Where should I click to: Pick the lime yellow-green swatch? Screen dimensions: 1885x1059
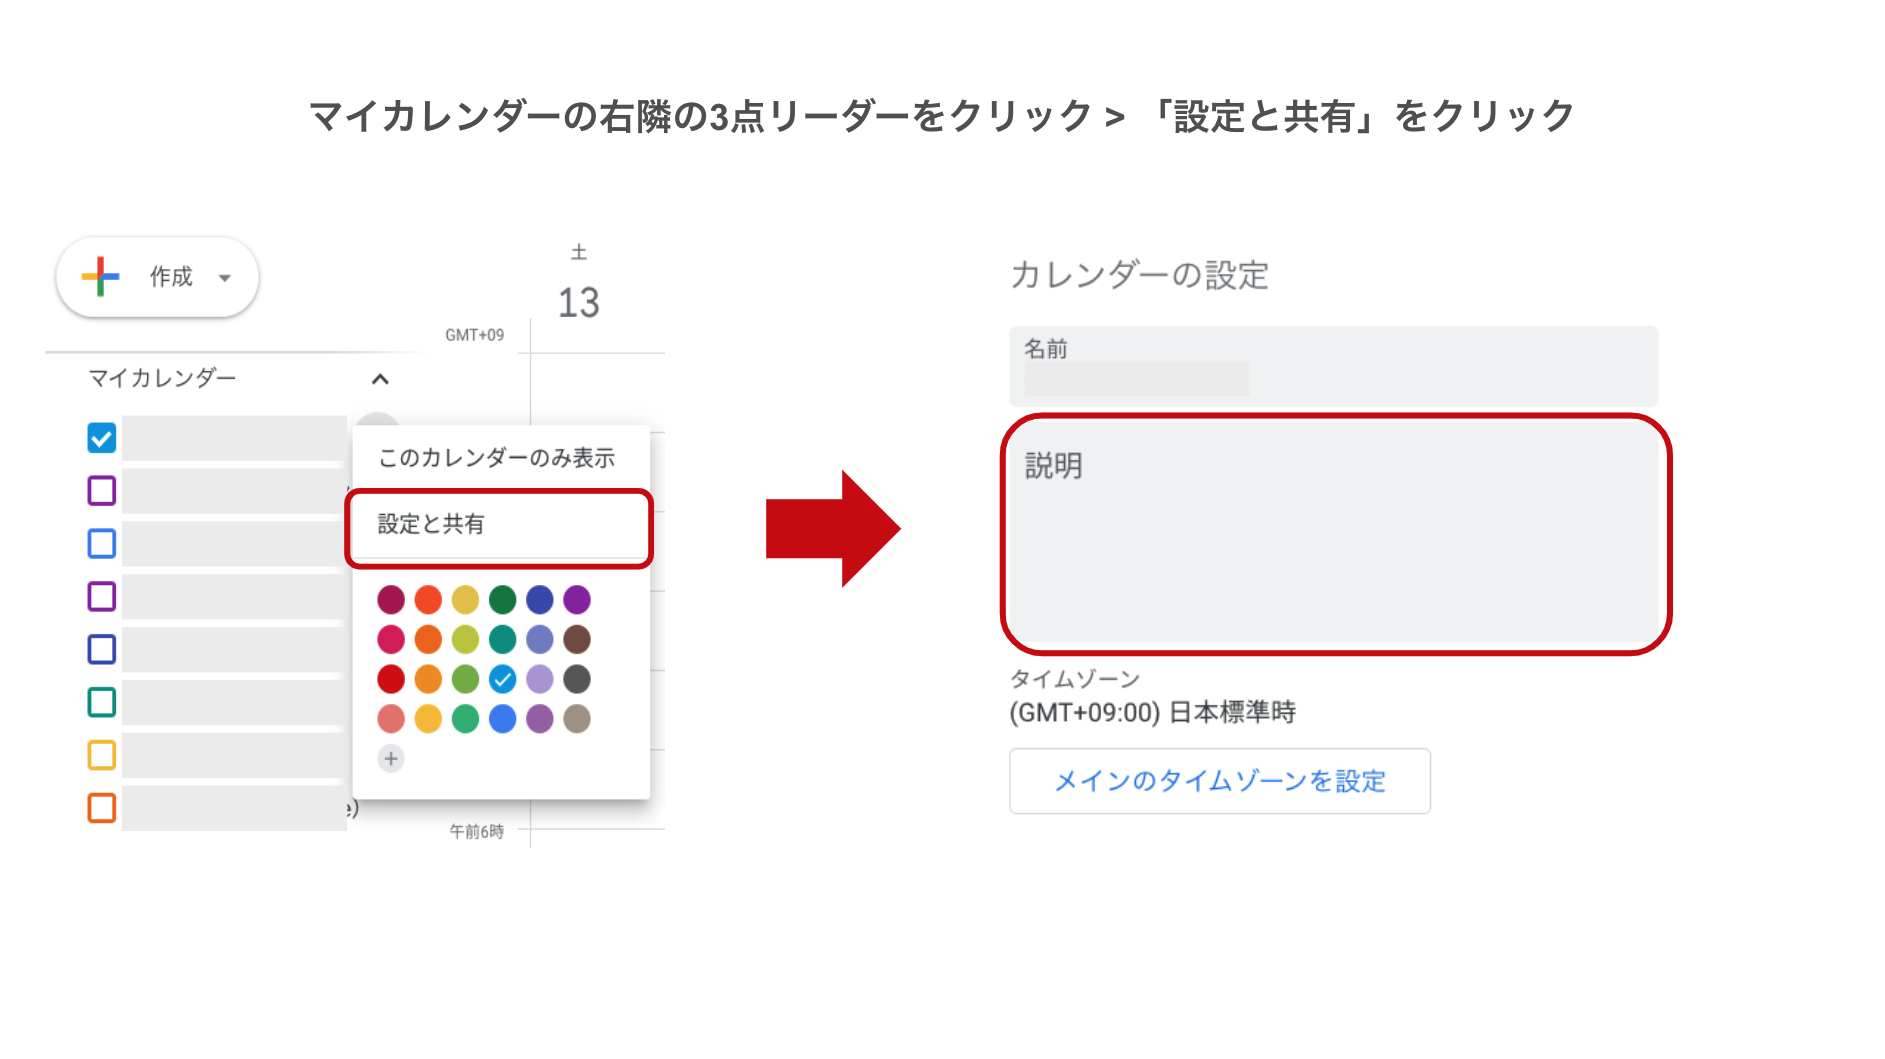point(465,639)
